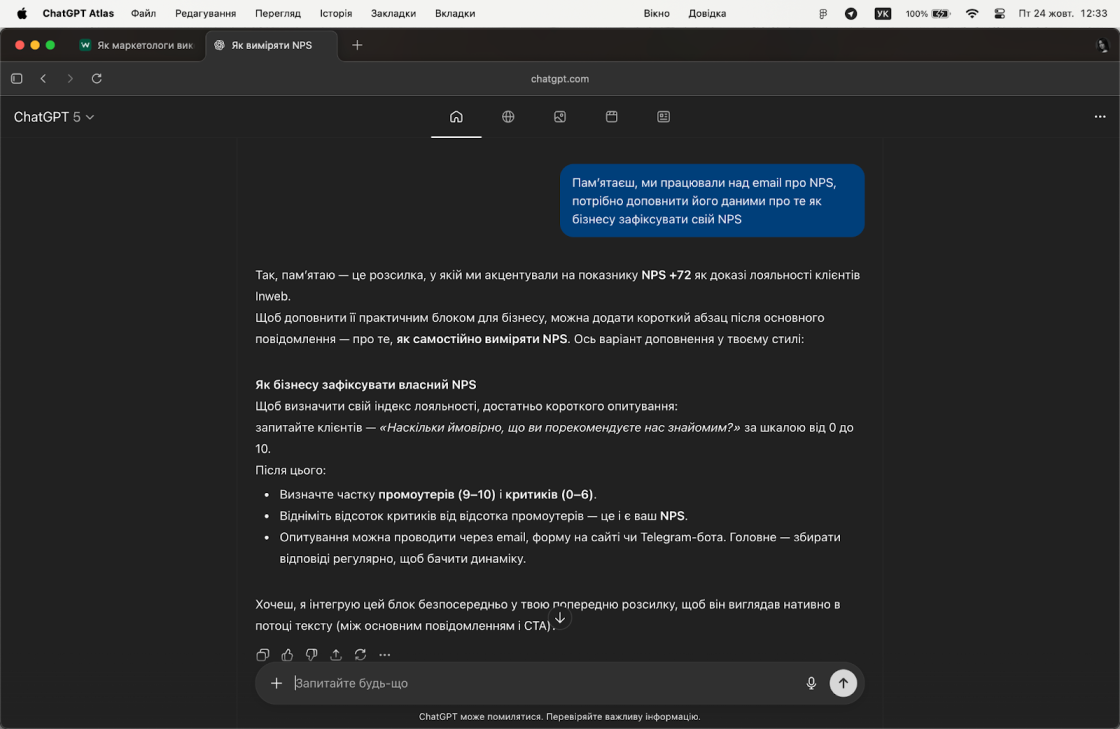Toggle the browser sidebar panel

pos(17,78)
